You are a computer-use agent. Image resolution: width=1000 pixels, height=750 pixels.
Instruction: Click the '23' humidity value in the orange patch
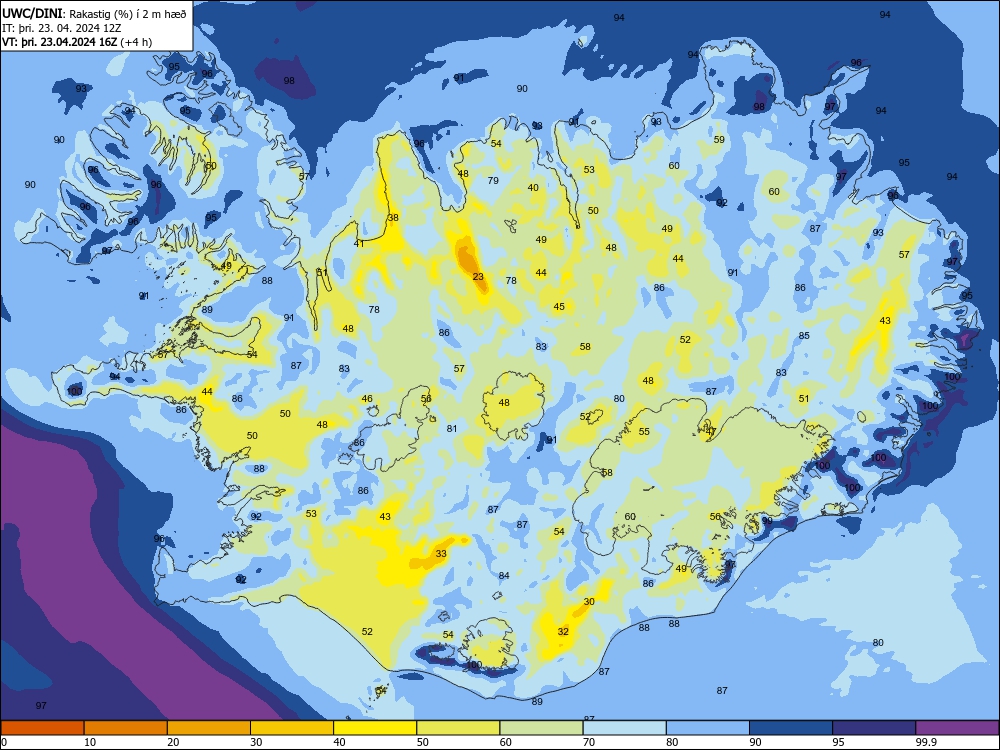(x=478, y=277)
